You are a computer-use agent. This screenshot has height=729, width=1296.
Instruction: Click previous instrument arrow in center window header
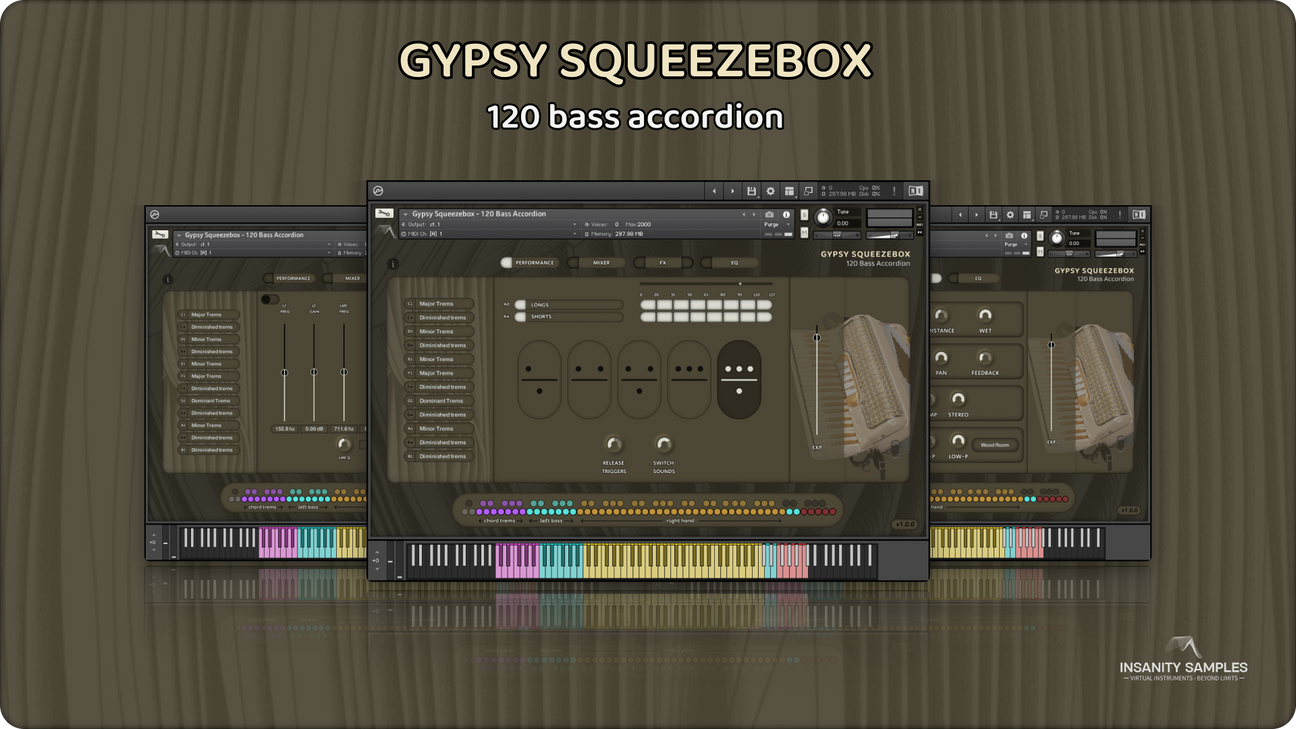coord(714,191)
